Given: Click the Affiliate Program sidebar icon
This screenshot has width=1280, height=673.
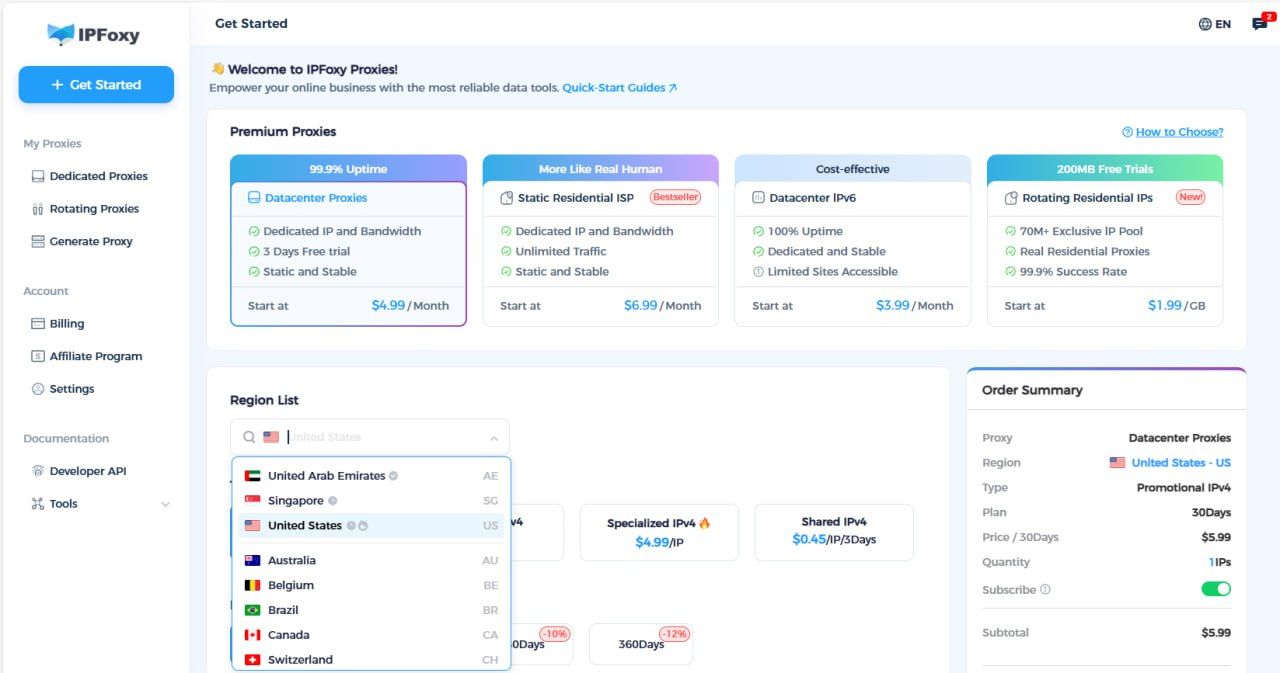Looking at the screenshot, I should click(38, 356).
